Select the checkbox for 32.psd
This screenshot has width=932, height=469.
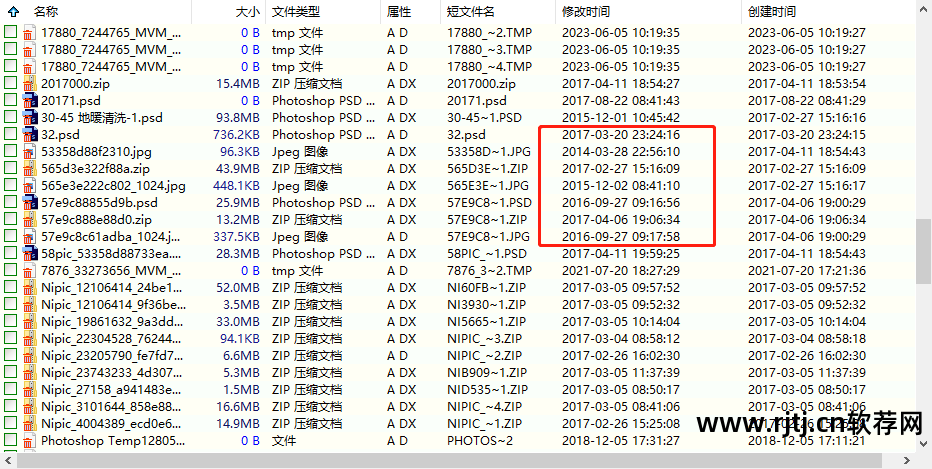click(10, 134)
